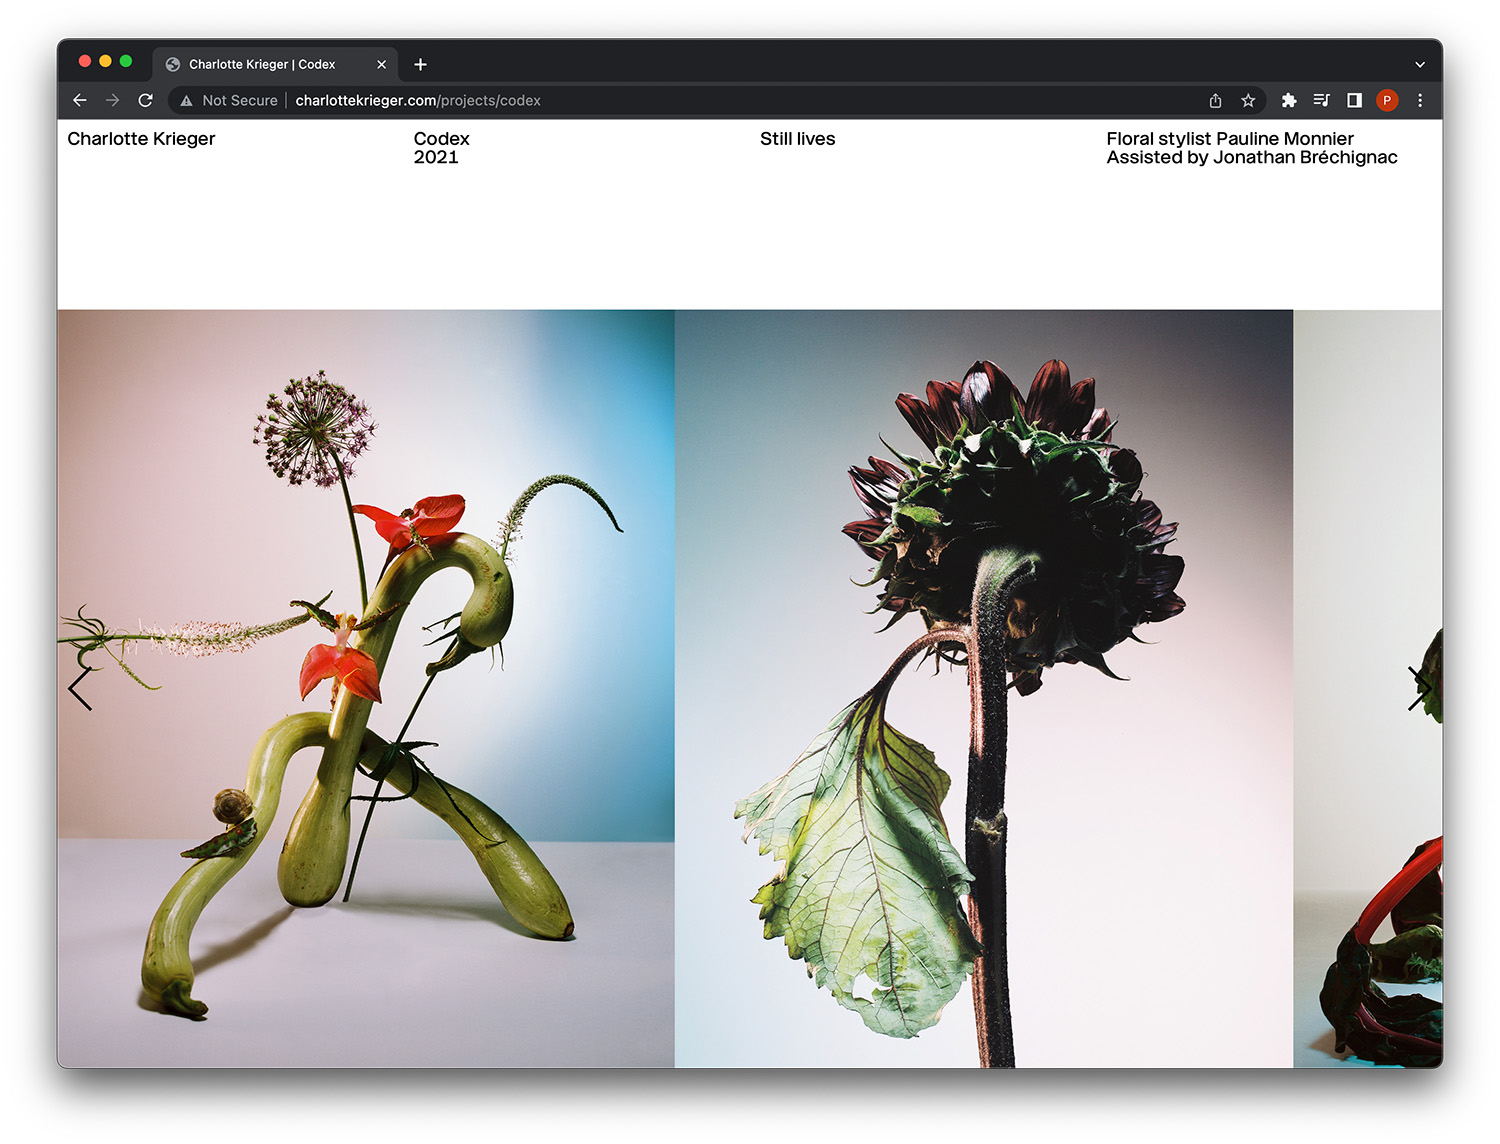Click the dark sunflower photograph
Image resolution: width=1500 pixels, height=1144 pixels.
(983, 688)
